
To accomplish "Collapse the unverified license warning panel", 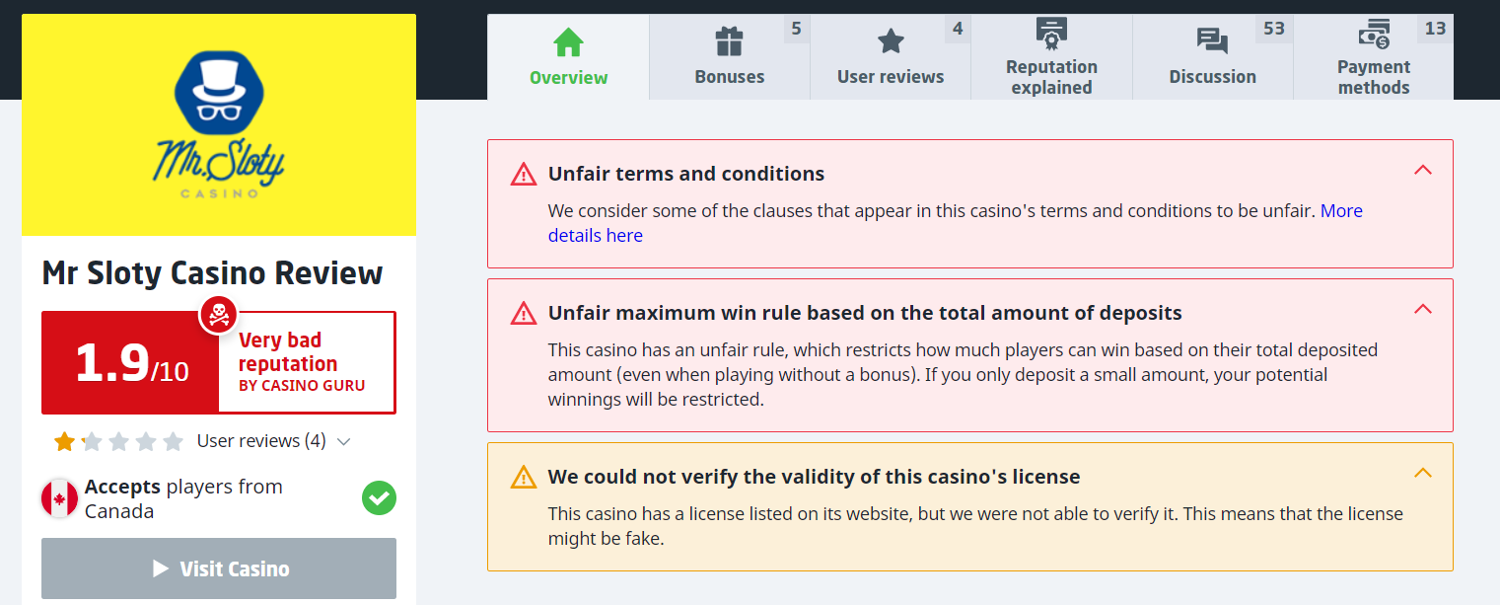I will (x=1422, y=473).
